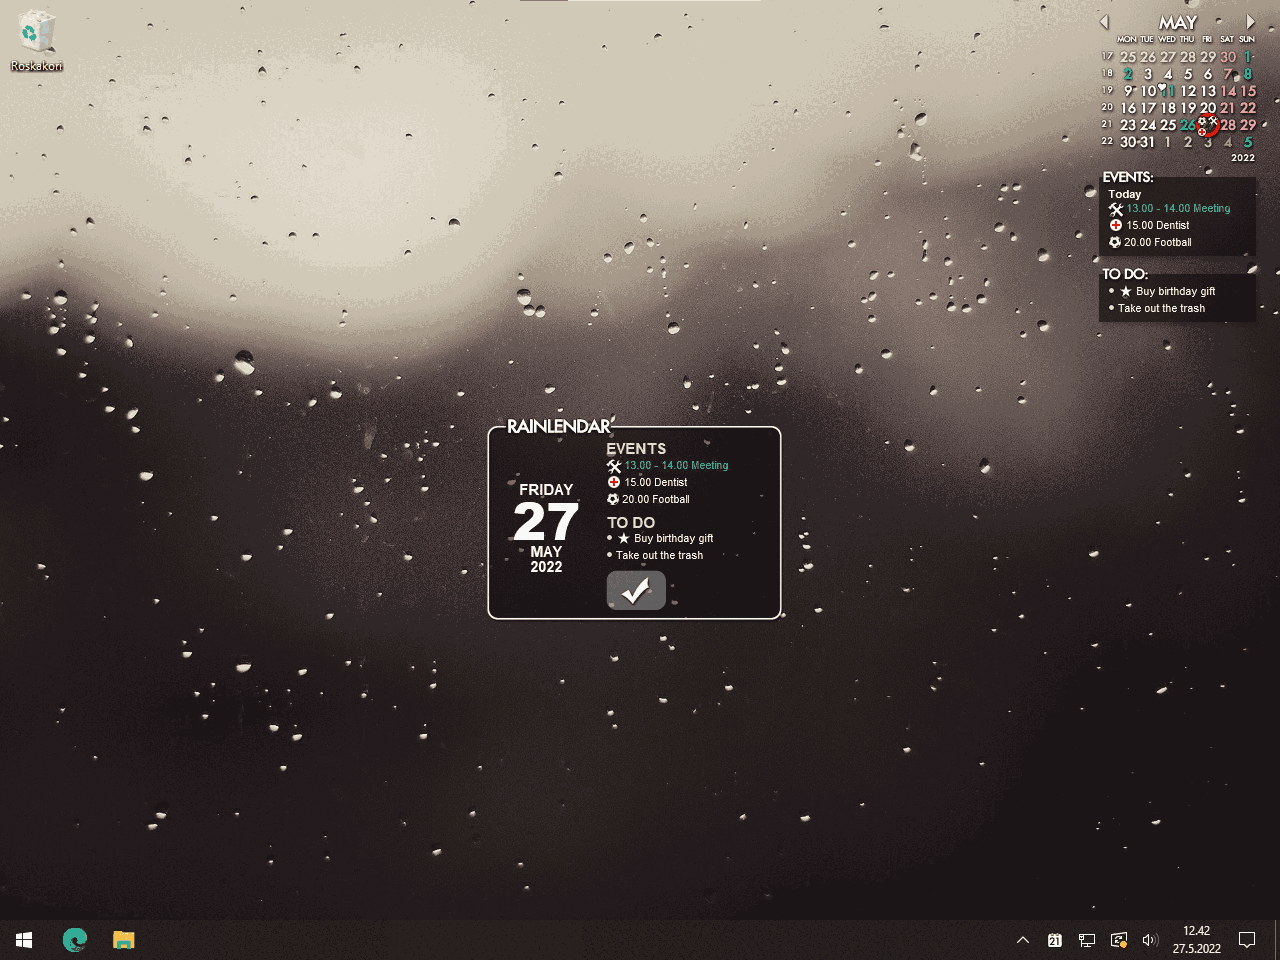This screenshot has width=1280, height=960.
Task: Select date 24 in the May calendar
Action: (x=1148, y=125)
